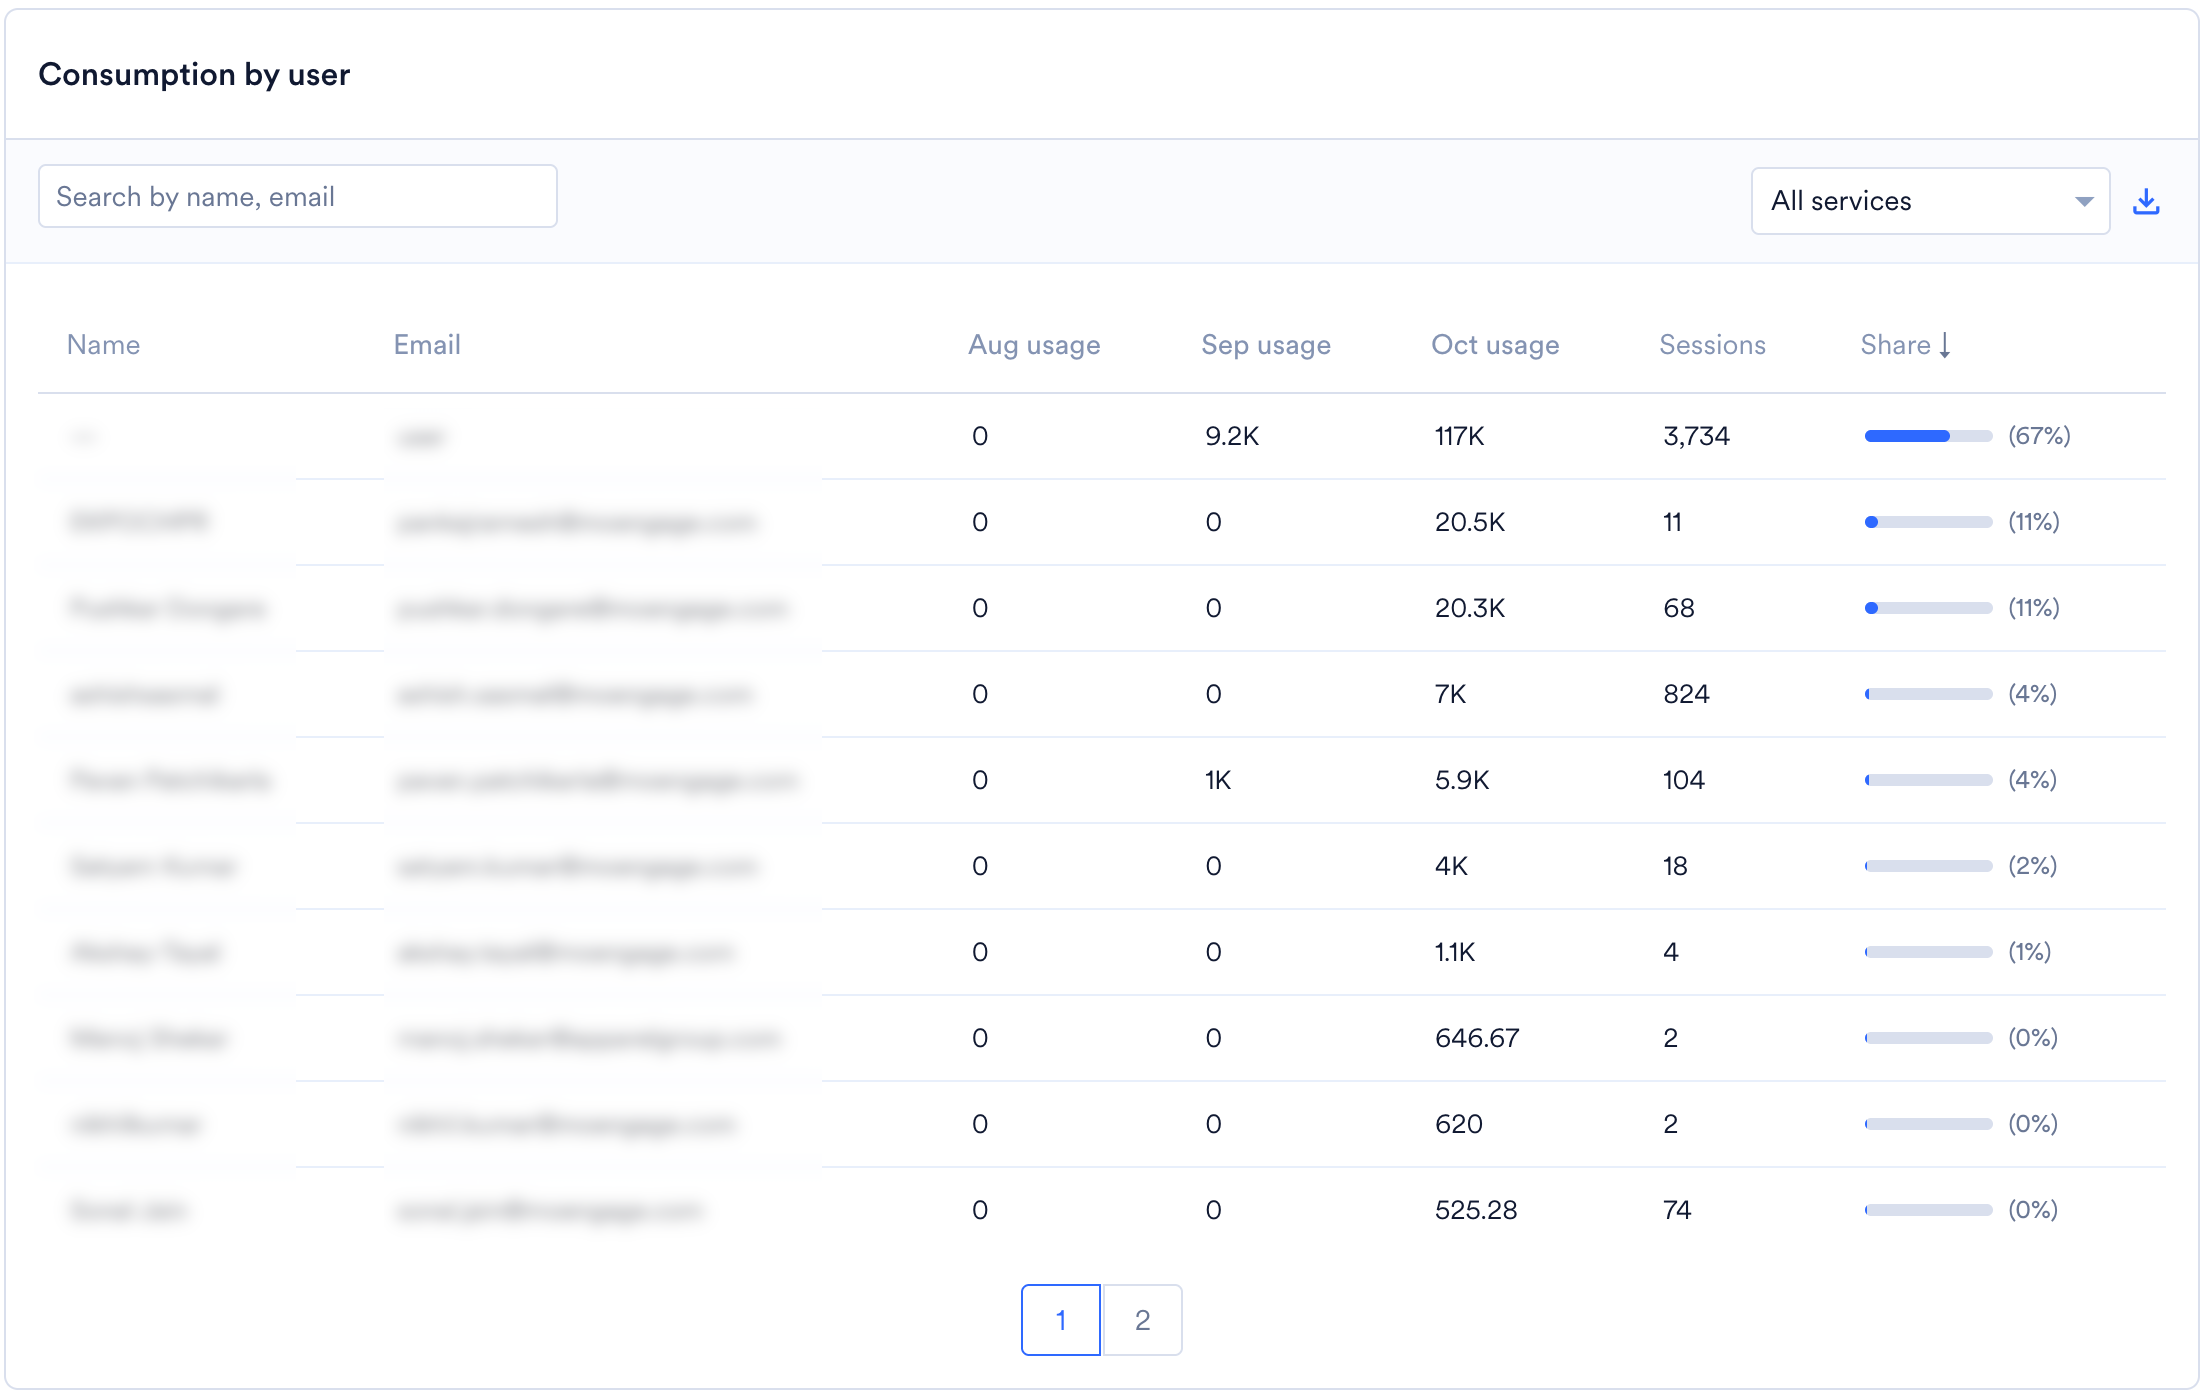Click the 620 Oct usage cell
The height and width of the screenshot is (1392, 2208).
tap(1459, 1124)
